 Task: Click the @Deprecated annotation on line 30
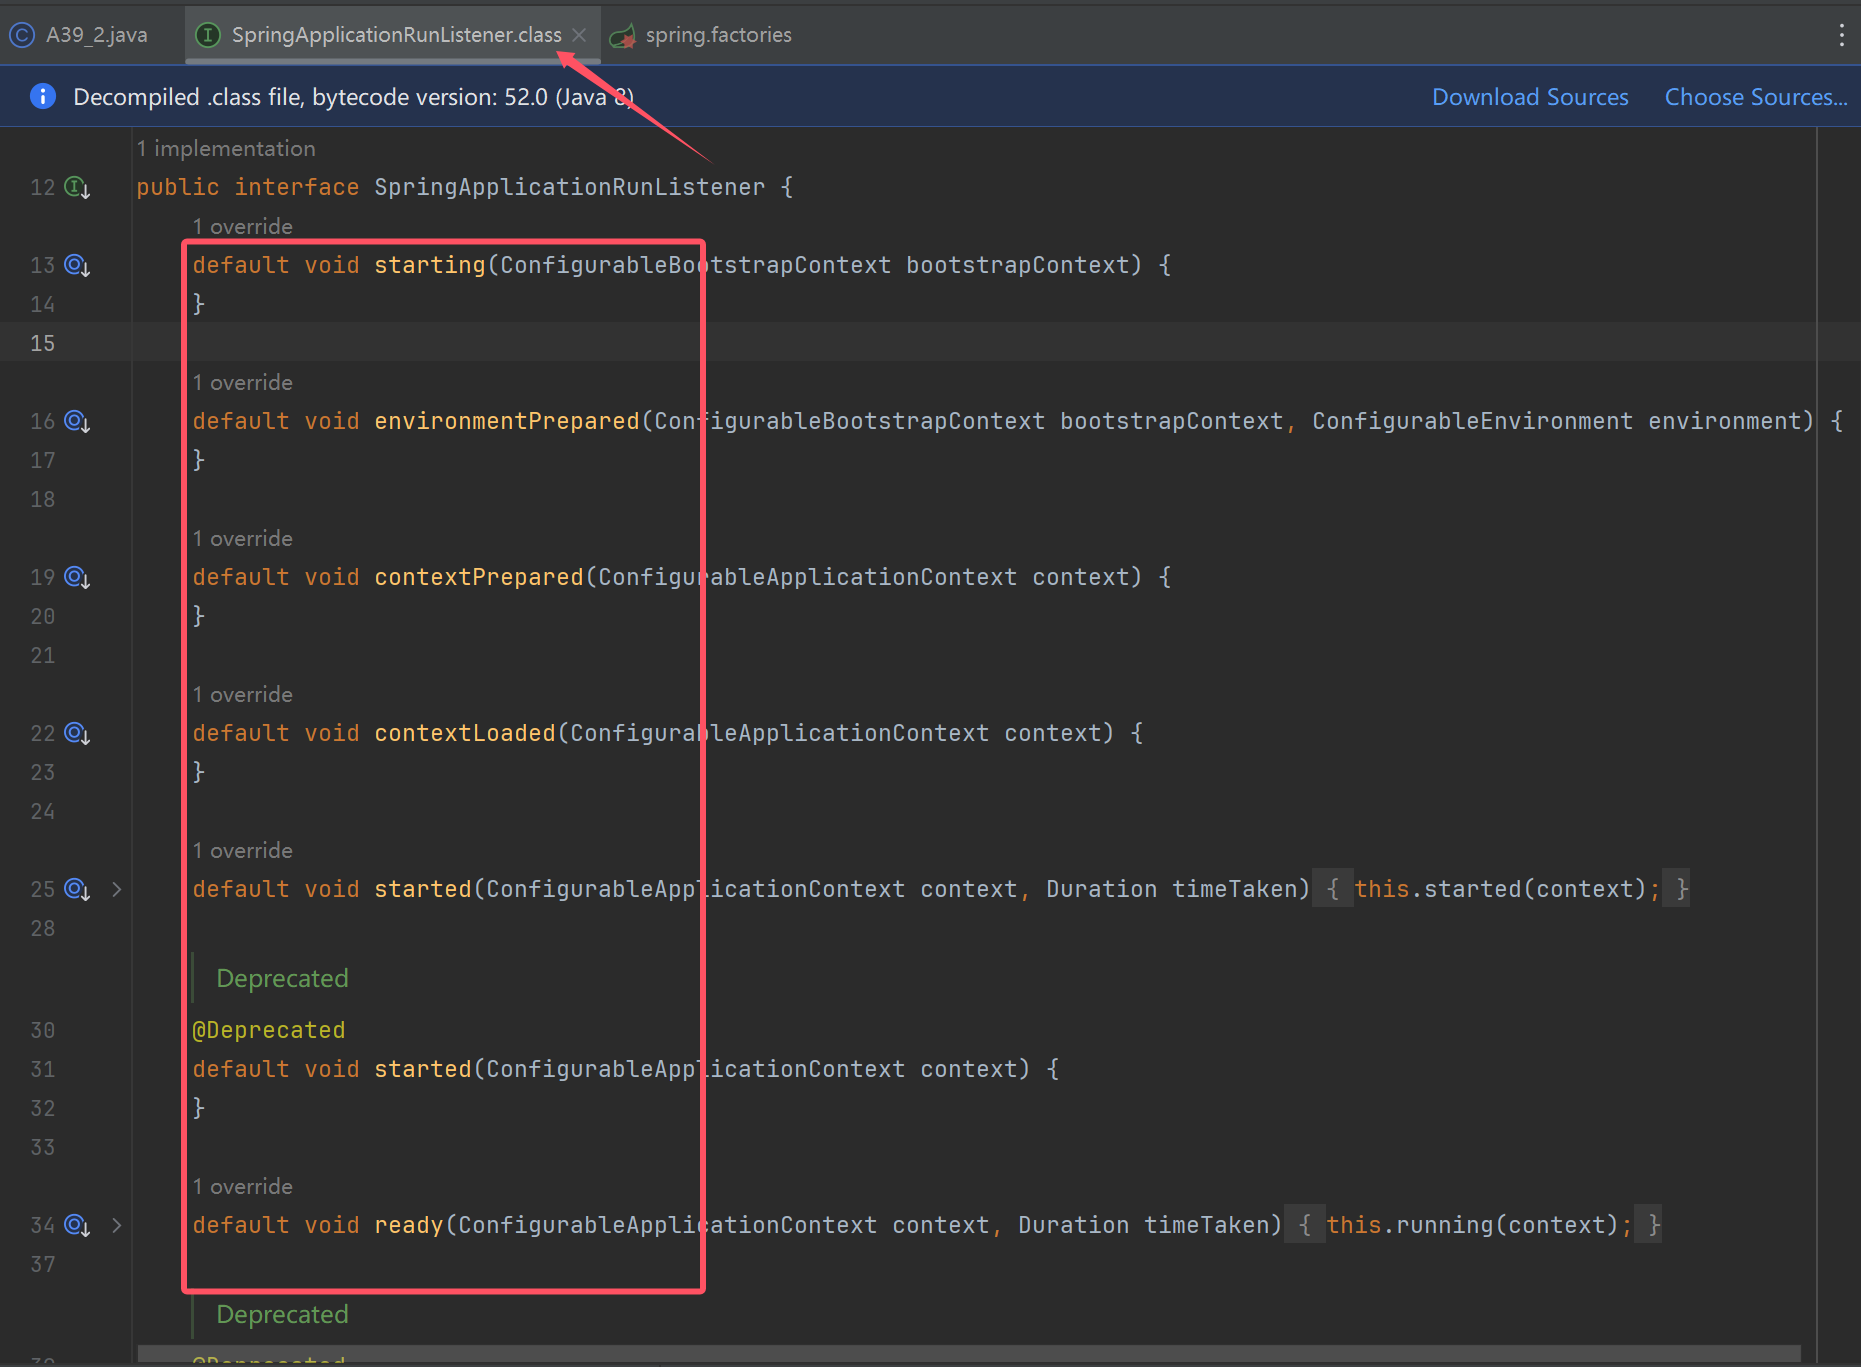point(269,1030)
